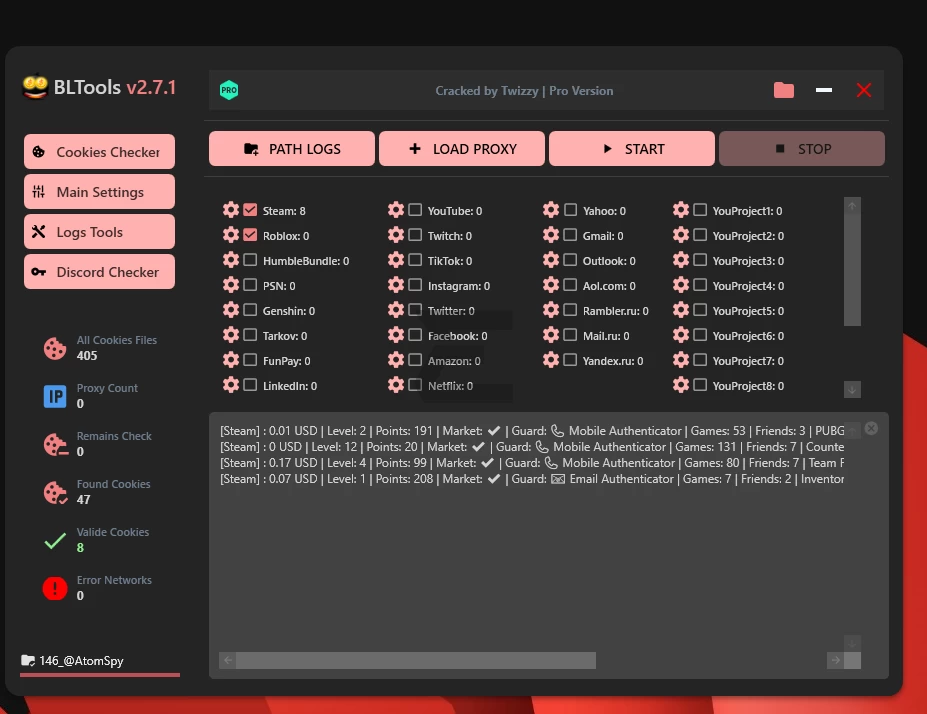The height and width of the screenshot is (714, 927).
Task: Enable the YouProject4 checkbox
Action: [x=700, y=285]
